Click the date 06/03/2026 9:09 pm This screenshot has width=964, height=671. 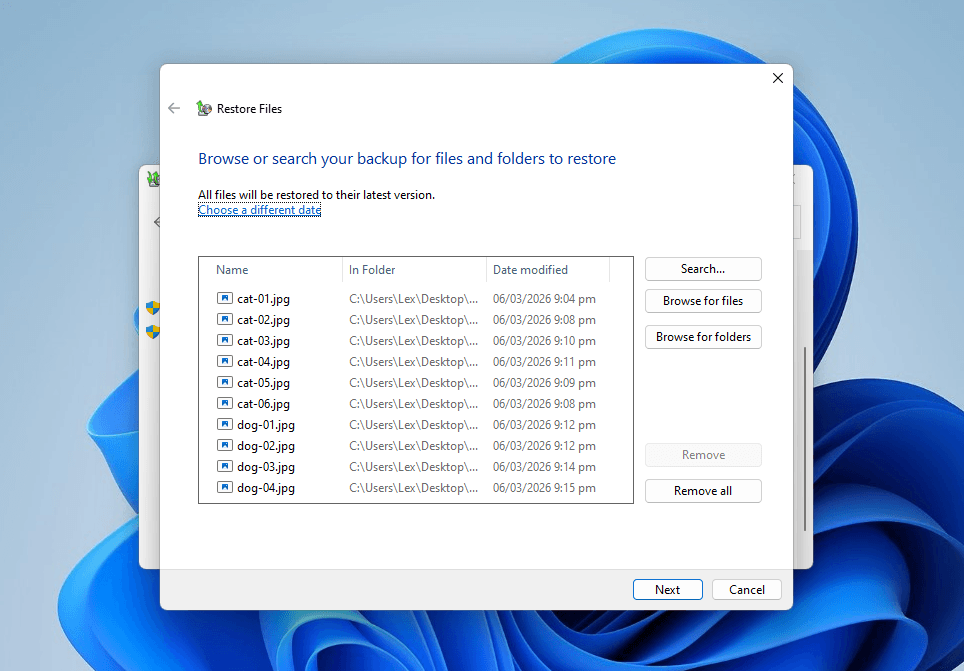[544, 383]
